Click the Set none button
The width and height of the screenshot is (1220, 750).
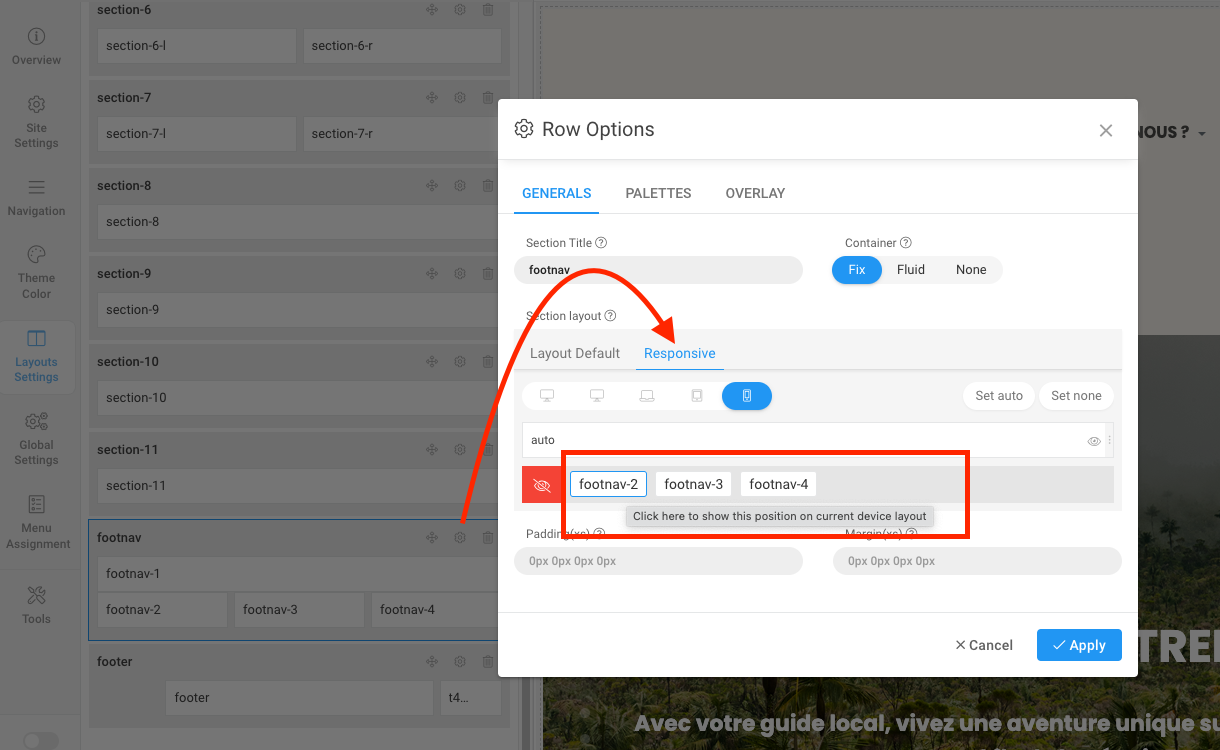point(1076,396)
